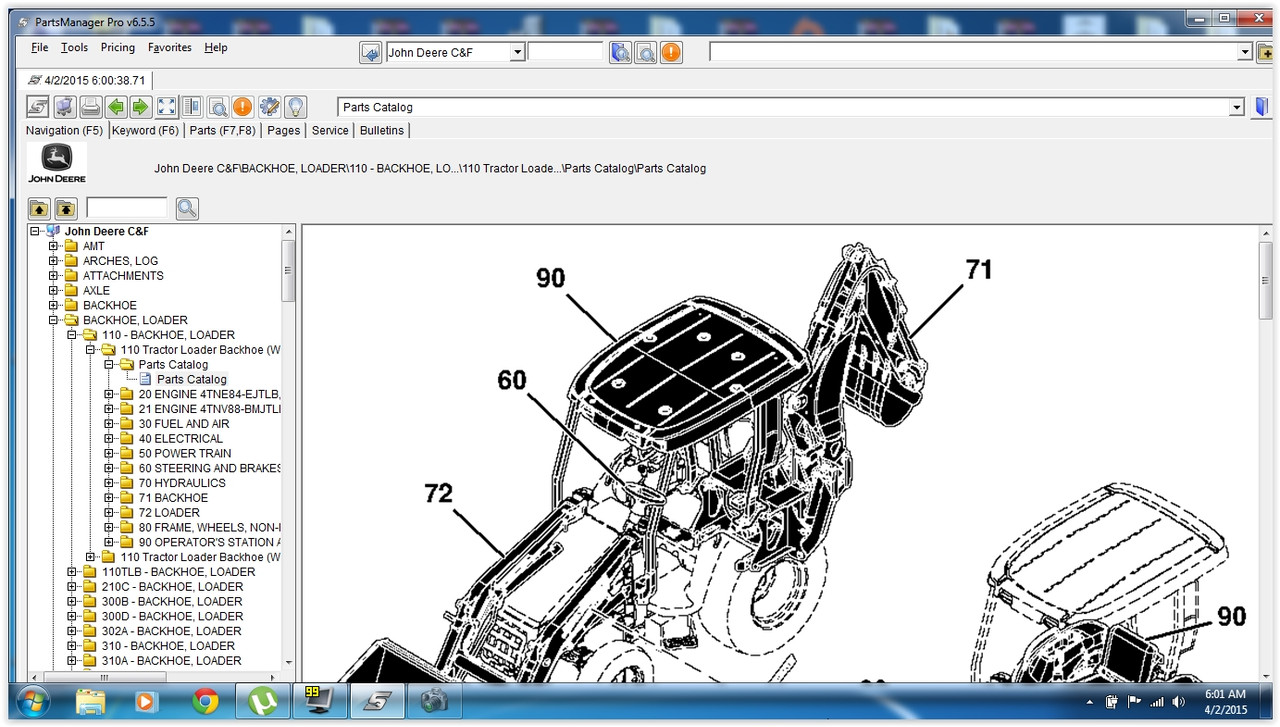Open the Windows Start menu
This screenshot has width=1280, height=727.
(33, 702)
